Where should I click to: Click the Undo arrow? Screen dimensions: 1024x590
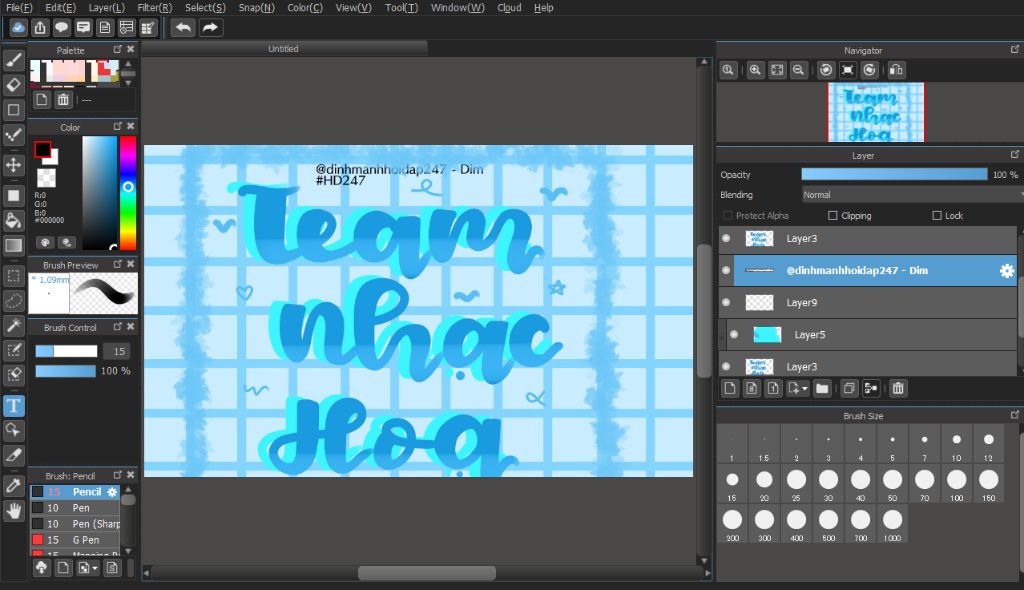pos(184,27)
